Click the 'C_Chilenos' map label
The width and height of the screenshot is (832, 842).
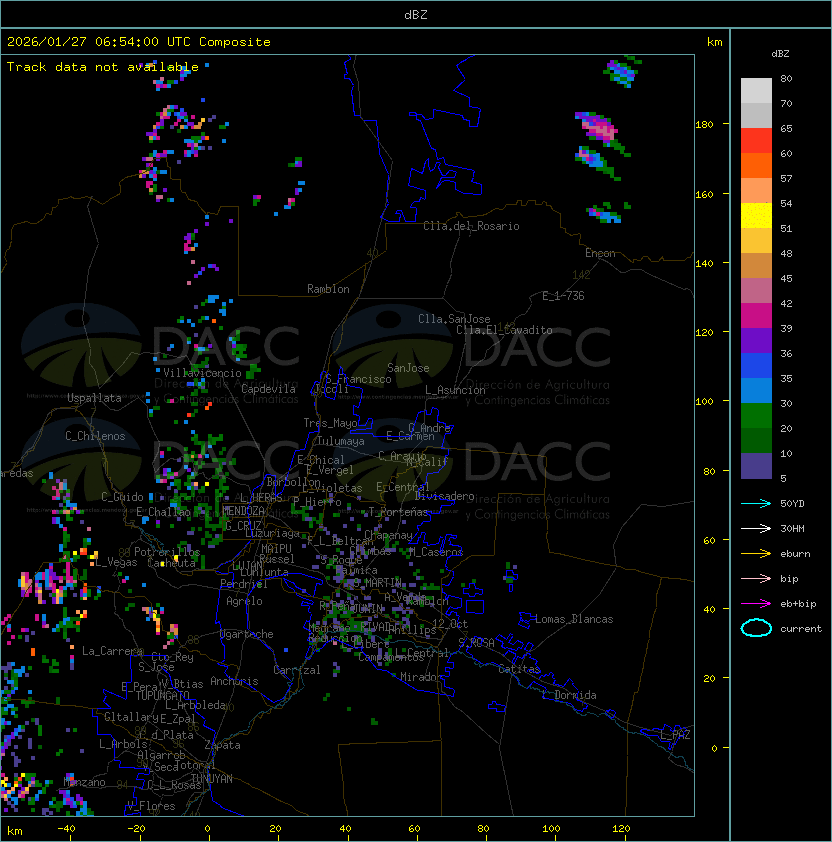95,436
